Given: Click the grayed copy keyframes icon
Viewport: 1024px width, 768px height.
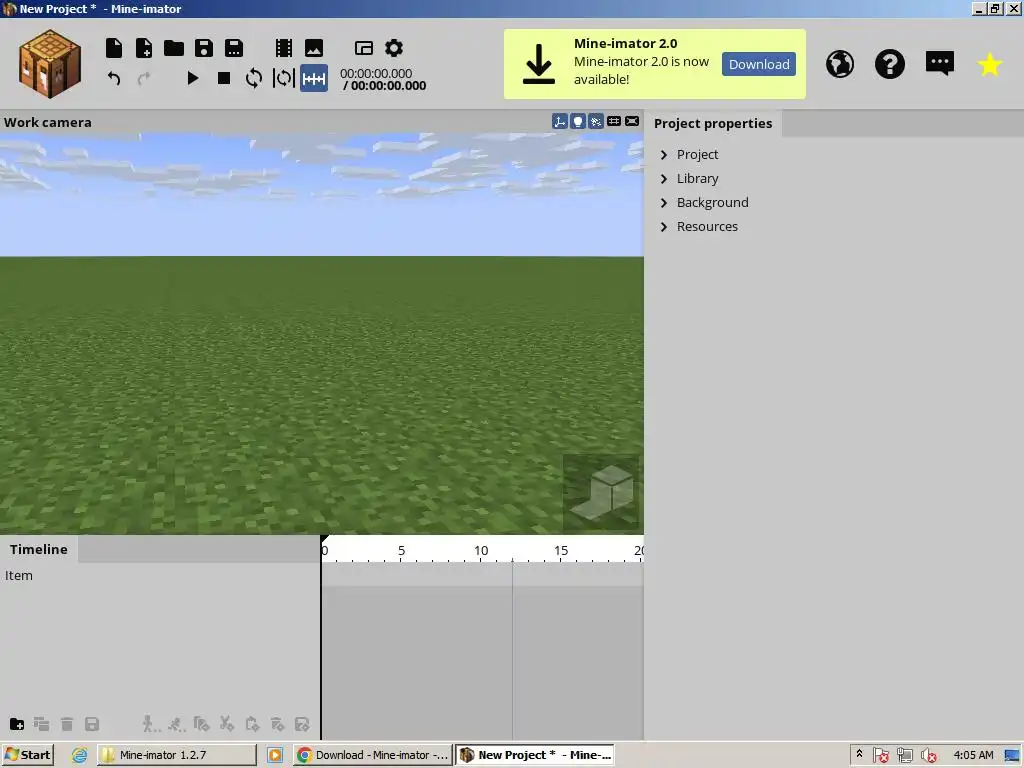Looking at the screenshot, I should tap(201, 724).
